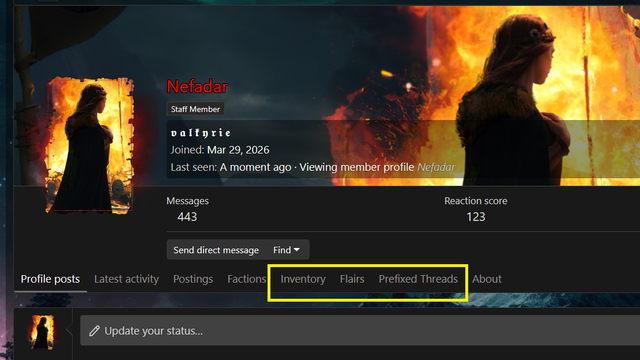Open the Profile posts tab
This screenshot has height=360, width=640.
(50, 279)
